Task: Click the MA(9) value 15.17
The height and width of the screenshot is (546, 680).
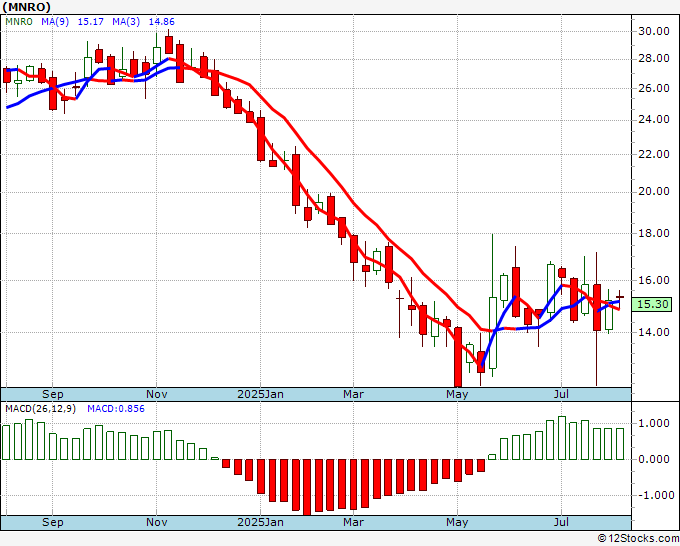Action: 91,22
